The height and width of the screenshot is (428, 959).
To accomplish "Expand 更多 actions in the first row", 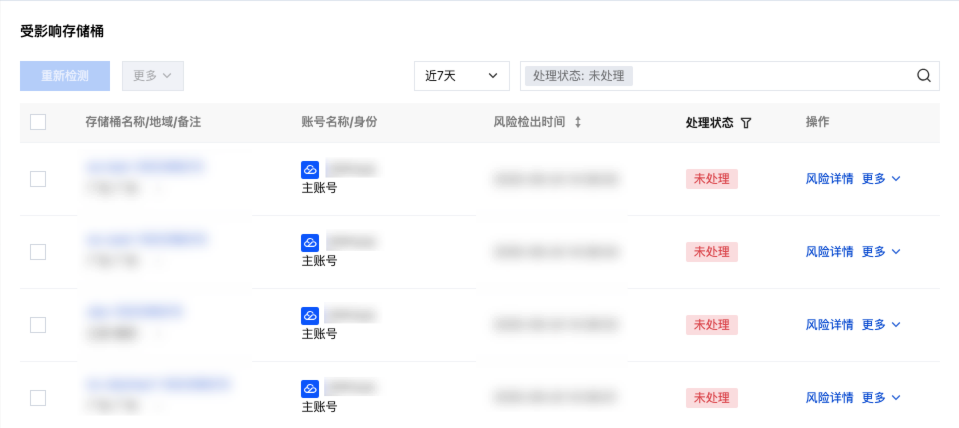I will 881,179.
